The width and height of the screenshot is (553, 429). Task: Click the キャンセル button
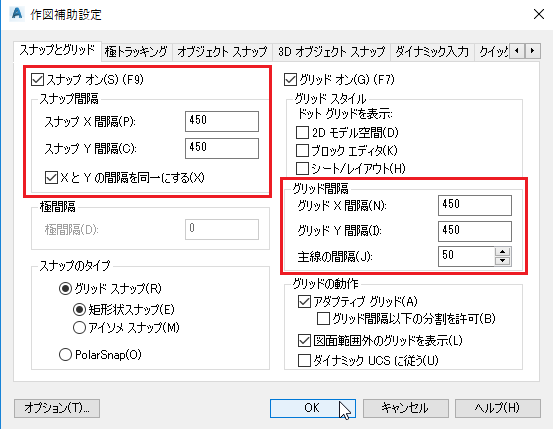(406, 408)
